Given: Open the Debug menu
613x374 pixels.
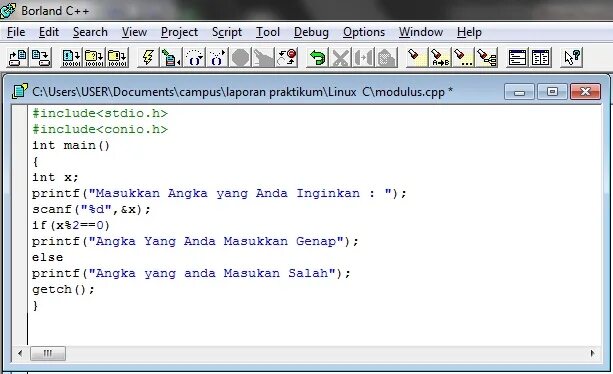Looking at the screenshot, I should pos(311,32).
